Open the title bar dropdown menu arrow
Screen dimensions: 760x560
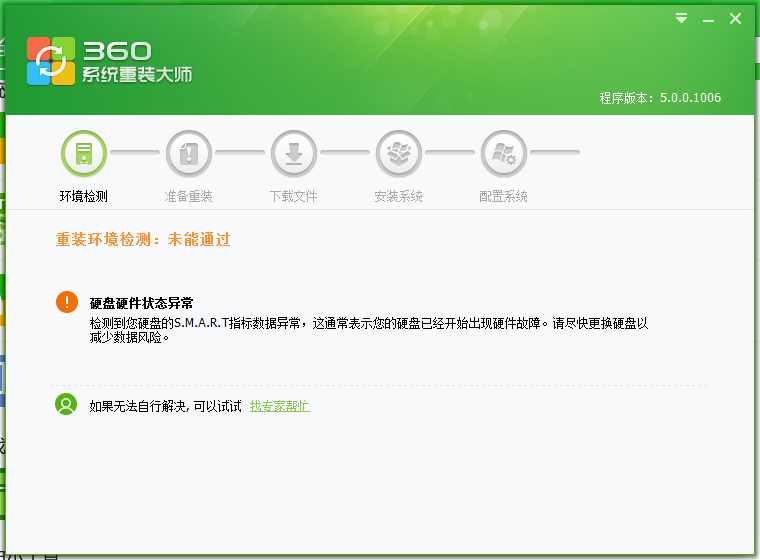681,18
